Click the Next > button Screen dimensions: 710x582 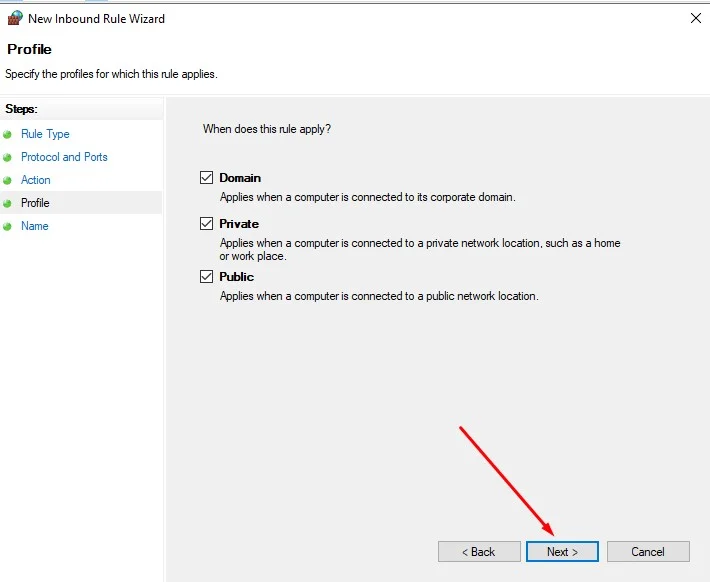[562, 552]
